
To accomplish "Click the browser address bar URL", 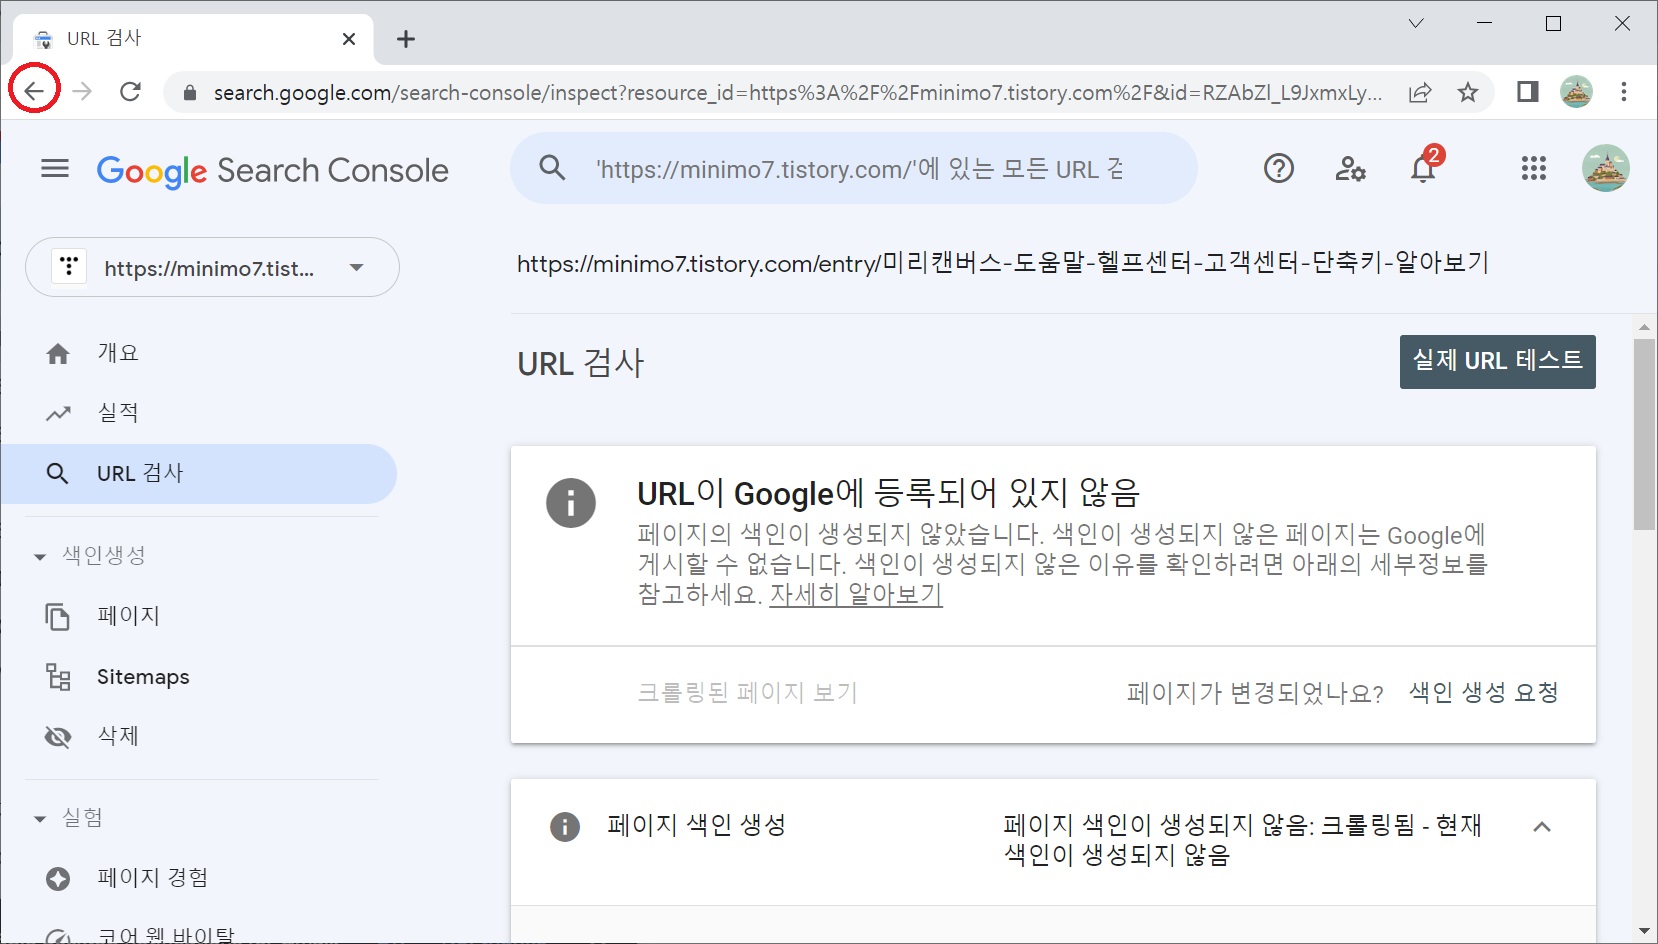I will click(x=798, y=93).
